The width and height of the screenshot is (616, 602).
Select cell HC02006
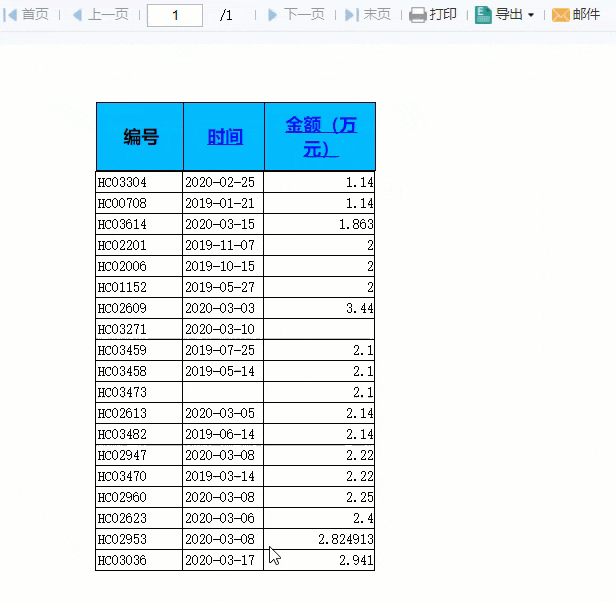(x=139, y=266)
